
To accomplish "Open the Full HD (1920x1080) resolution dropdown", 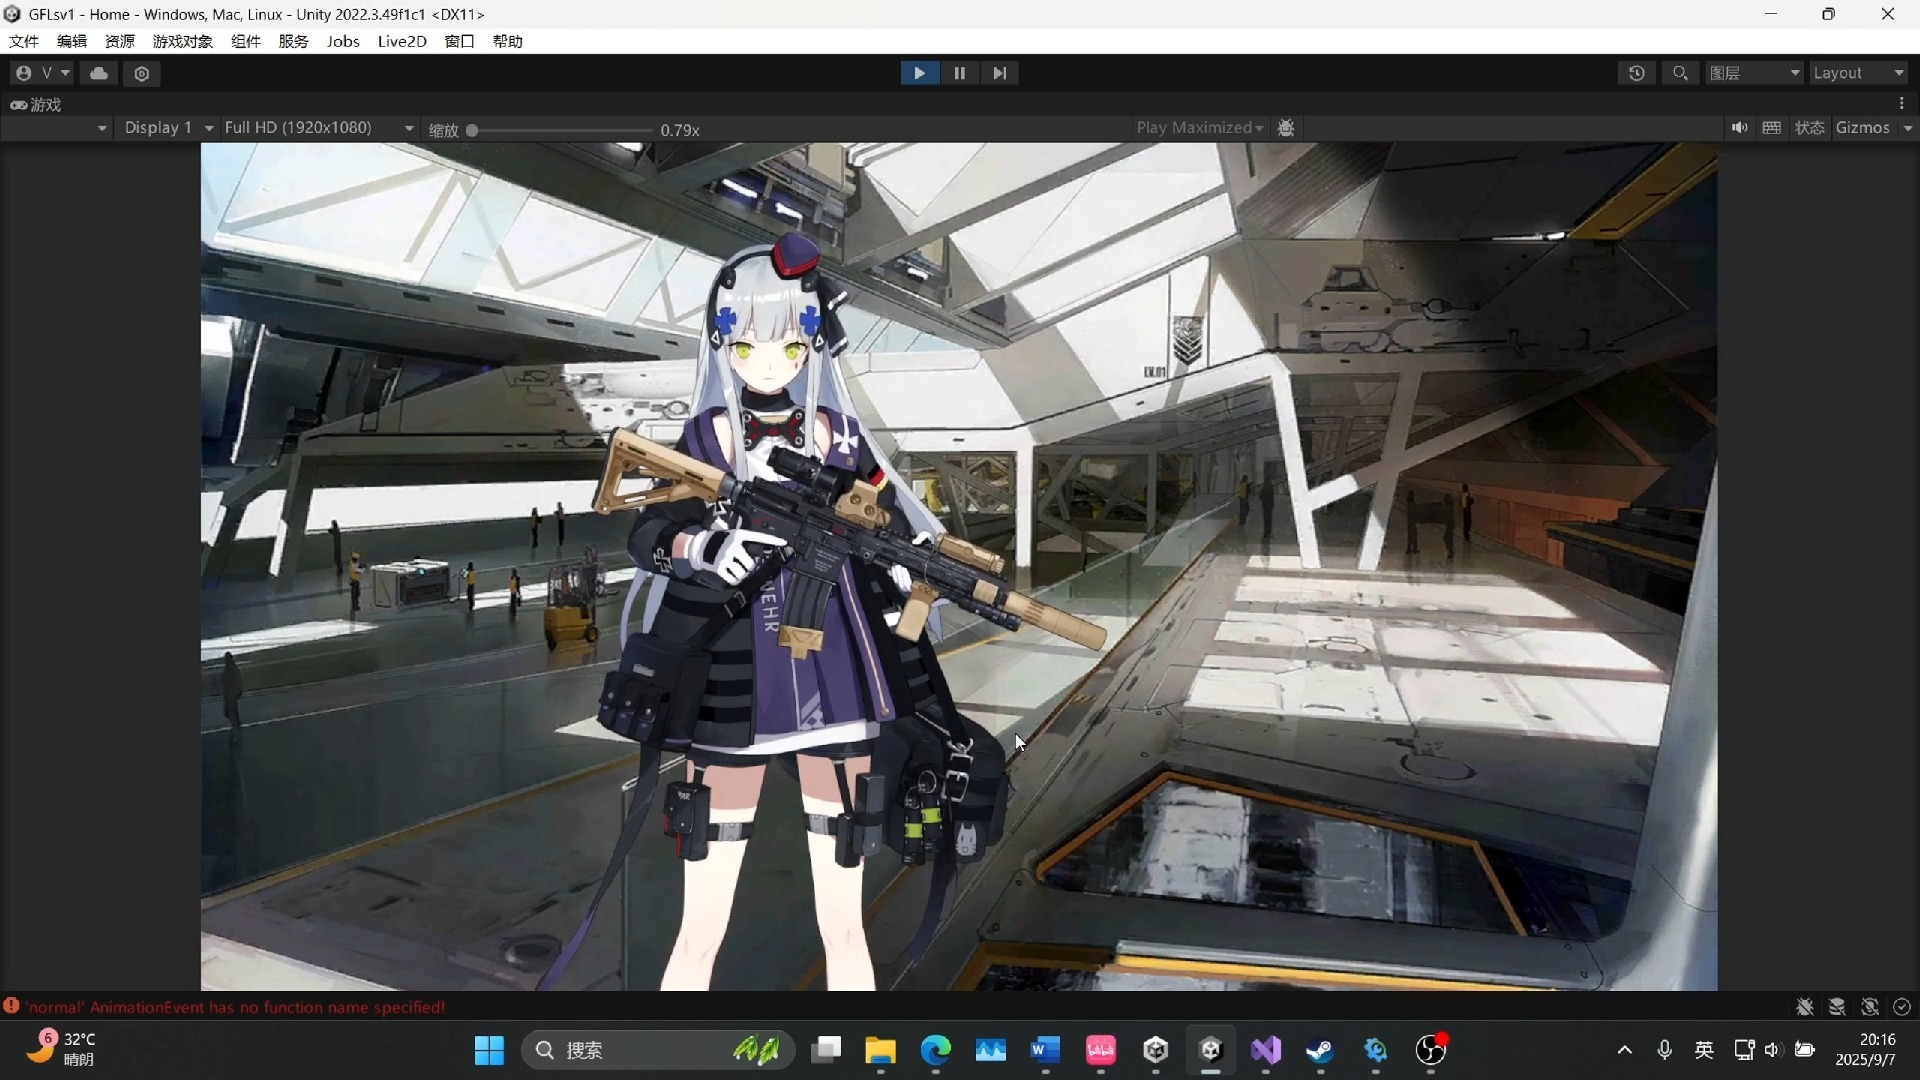I will [x=318, y=128].
